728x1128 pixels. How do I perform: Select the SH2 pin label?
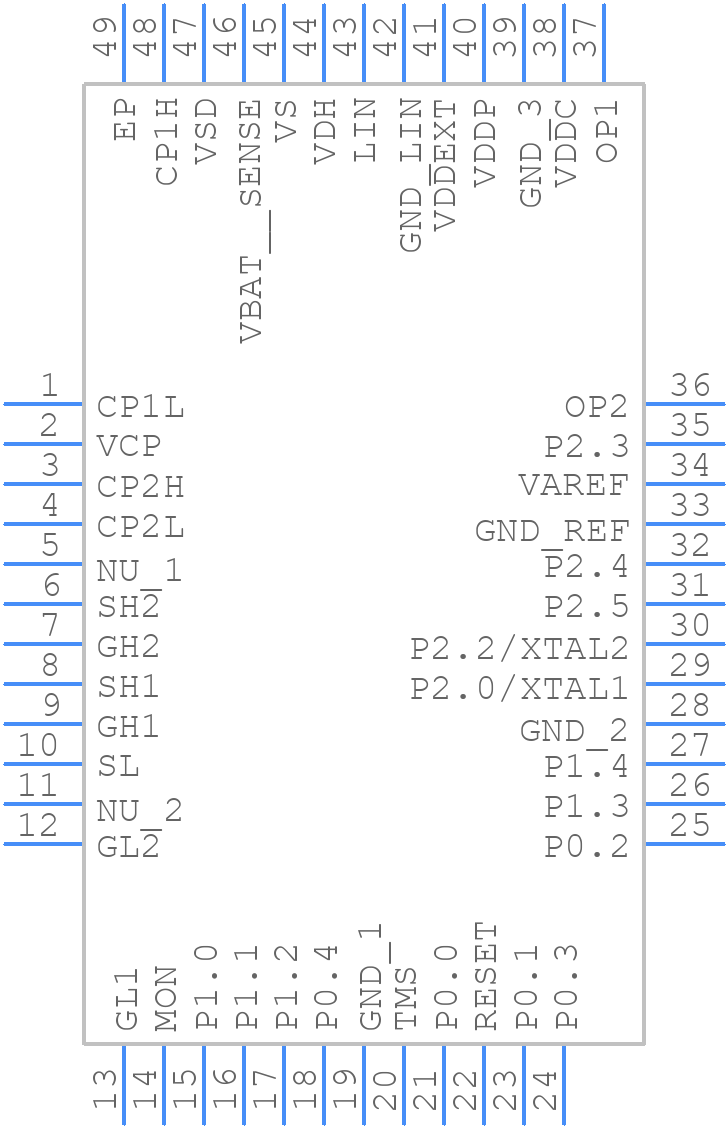coord(128,607)
